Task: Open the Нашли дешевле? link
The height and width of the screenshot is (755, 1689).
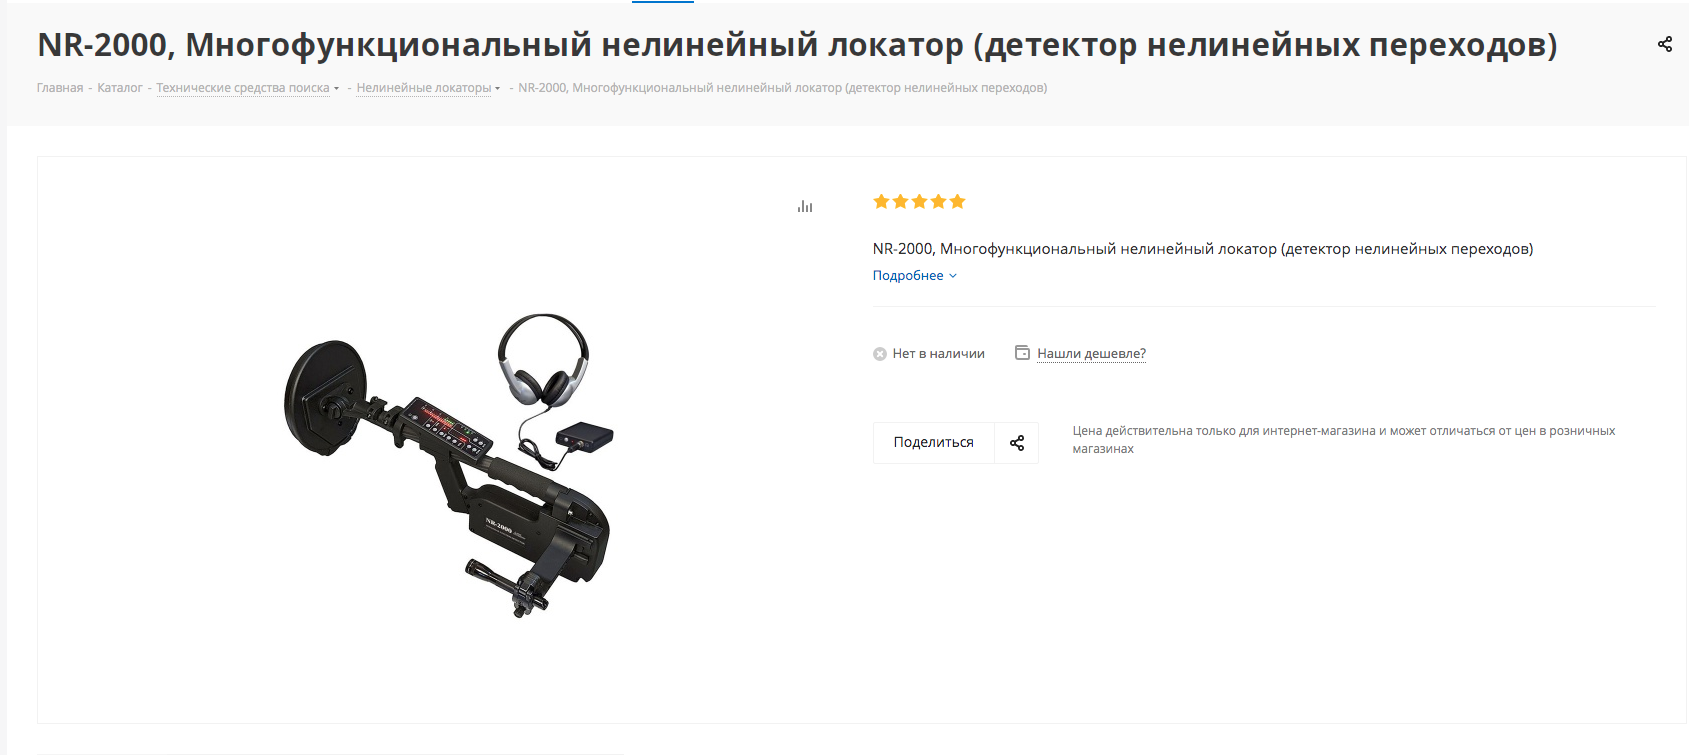Action: (x=1091, y=353)
